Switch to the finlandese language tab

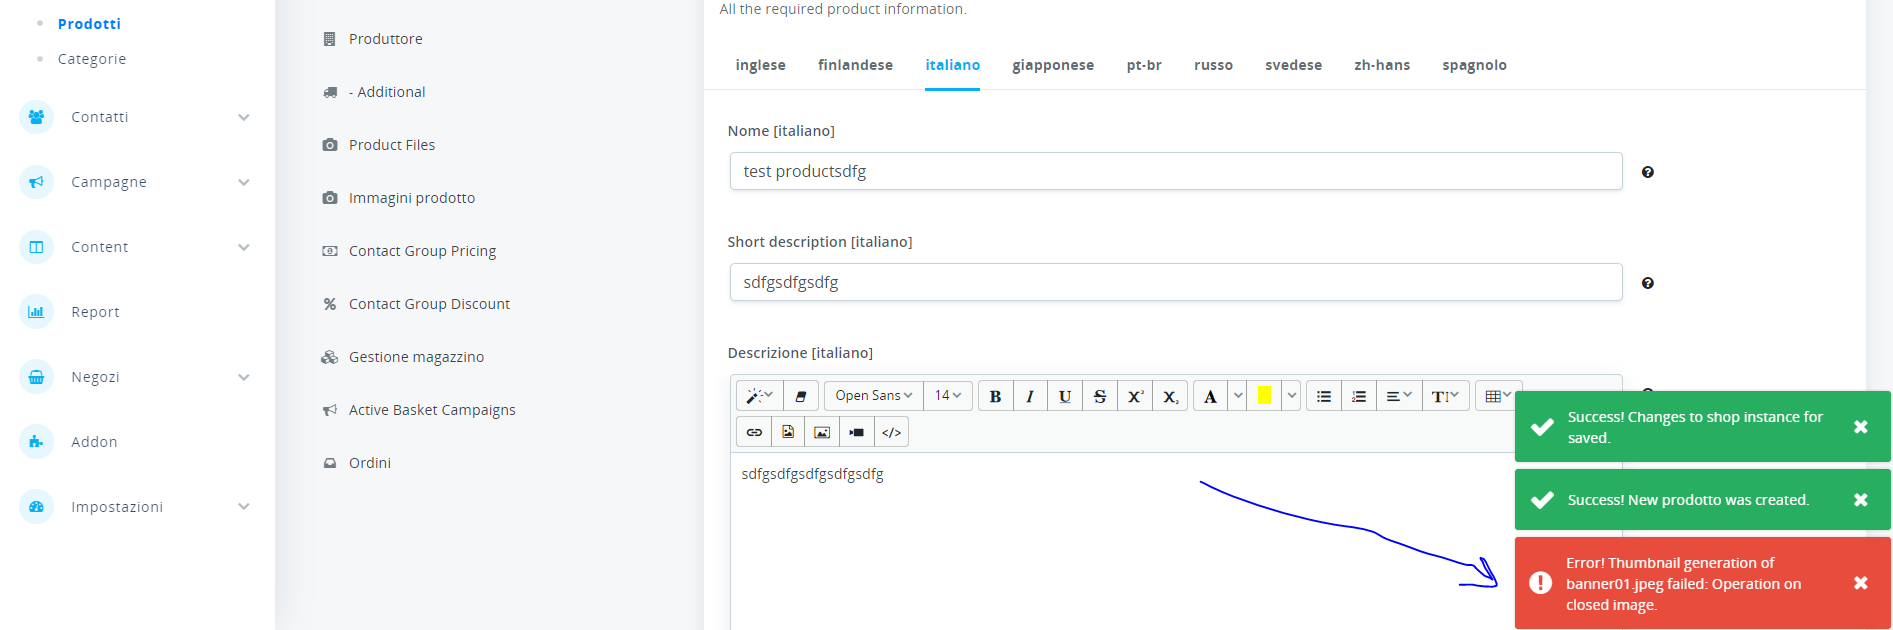[x=855, y=65]
